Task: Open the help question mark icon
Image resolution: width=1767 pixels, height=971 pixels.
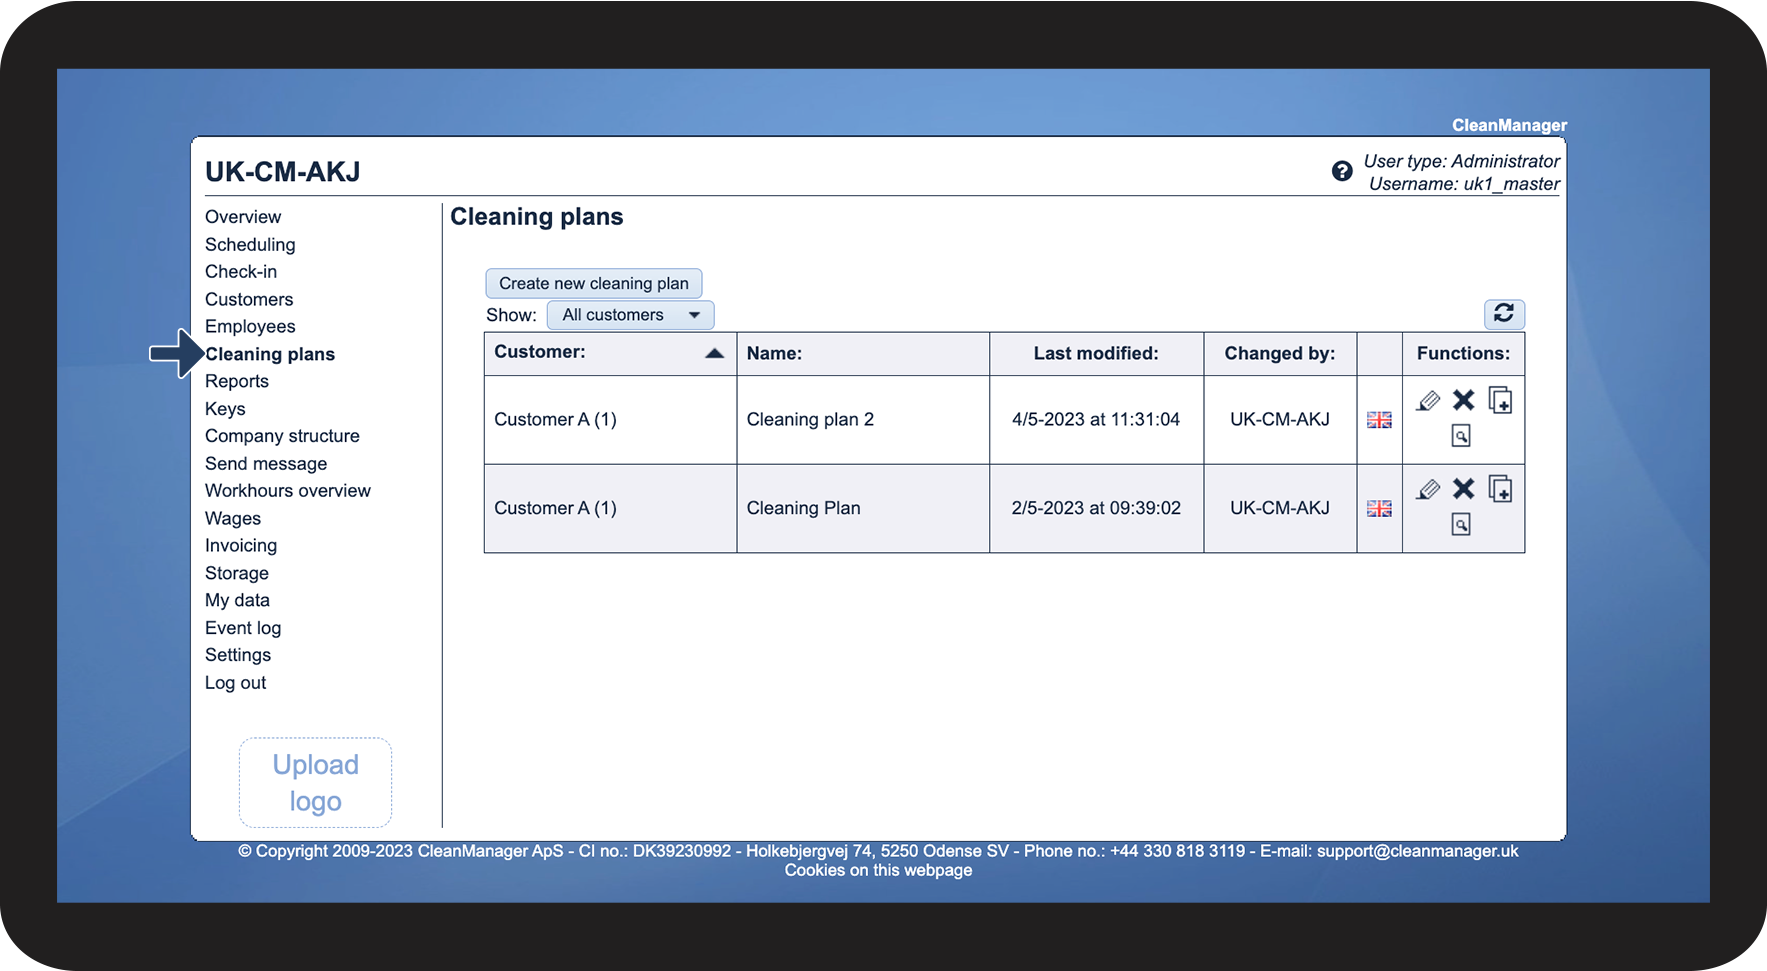Action: (1342, 171)
